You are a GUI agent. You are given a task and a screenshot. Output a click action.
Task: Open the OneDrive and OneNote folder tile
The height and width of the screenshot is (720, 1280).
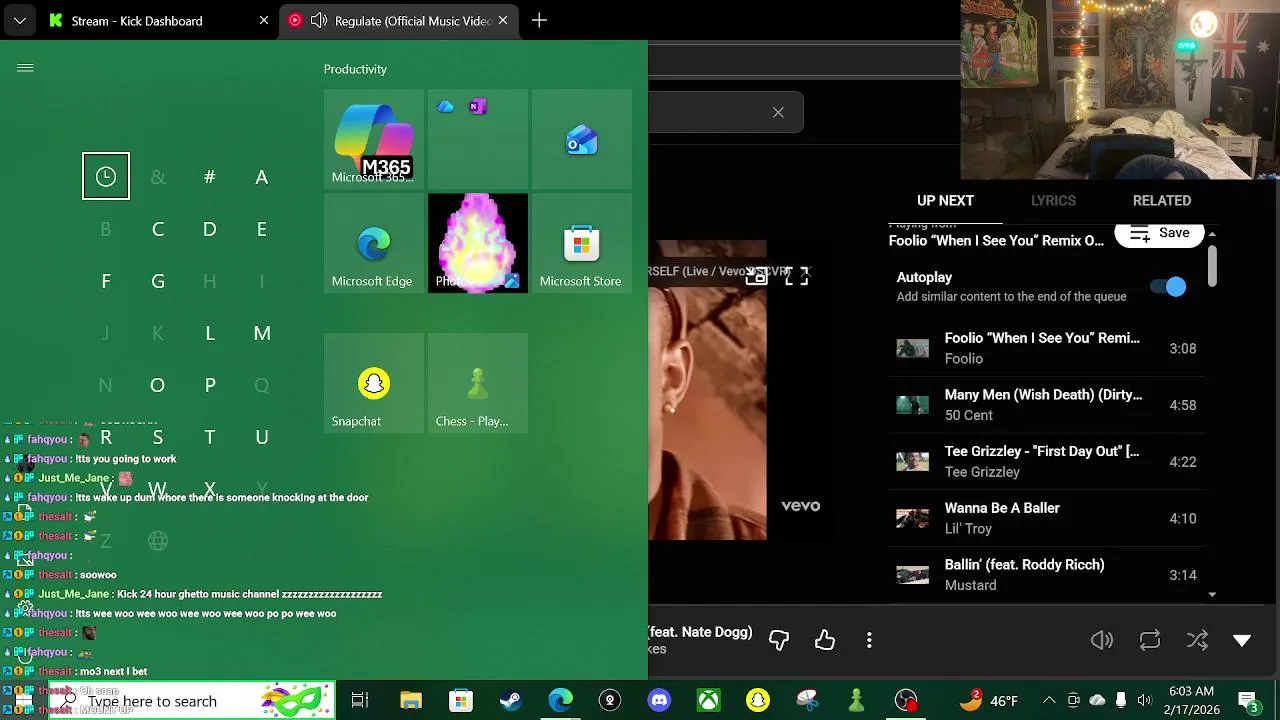pyautogui.click(x=477, y=138)
